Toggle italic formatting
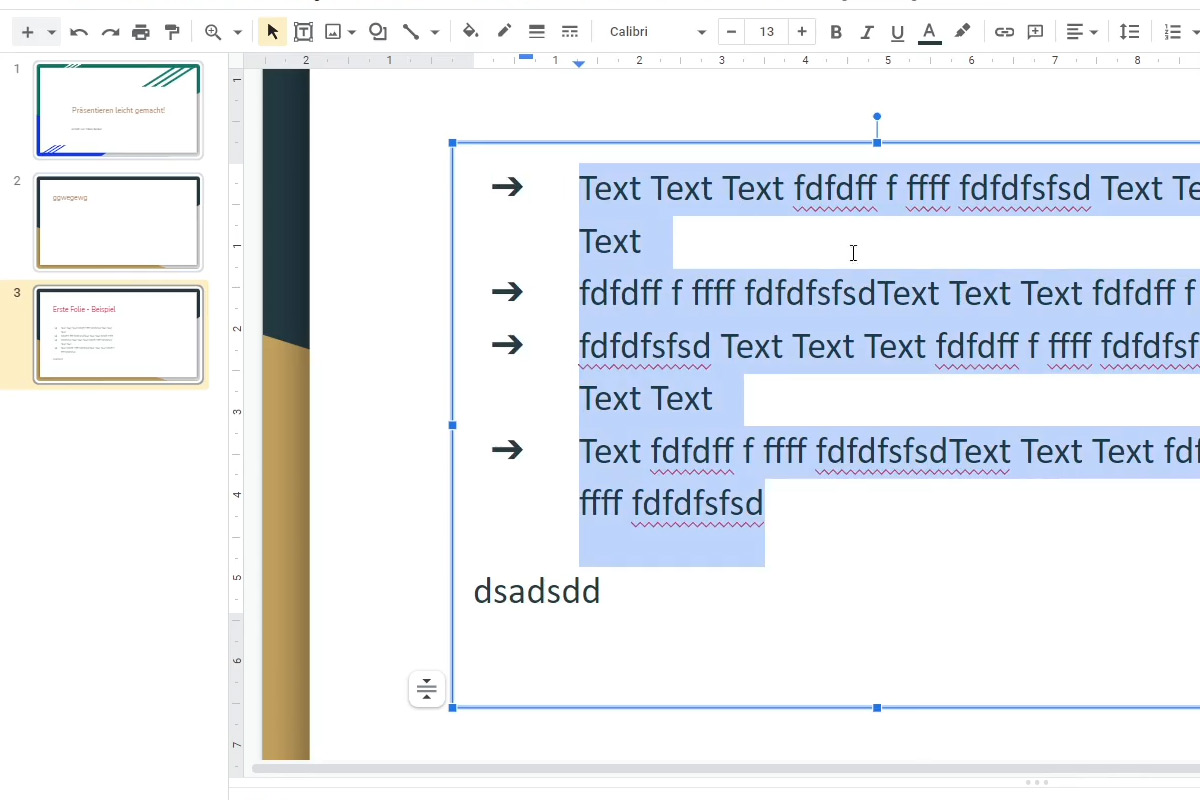 click(x=867, y=32)
